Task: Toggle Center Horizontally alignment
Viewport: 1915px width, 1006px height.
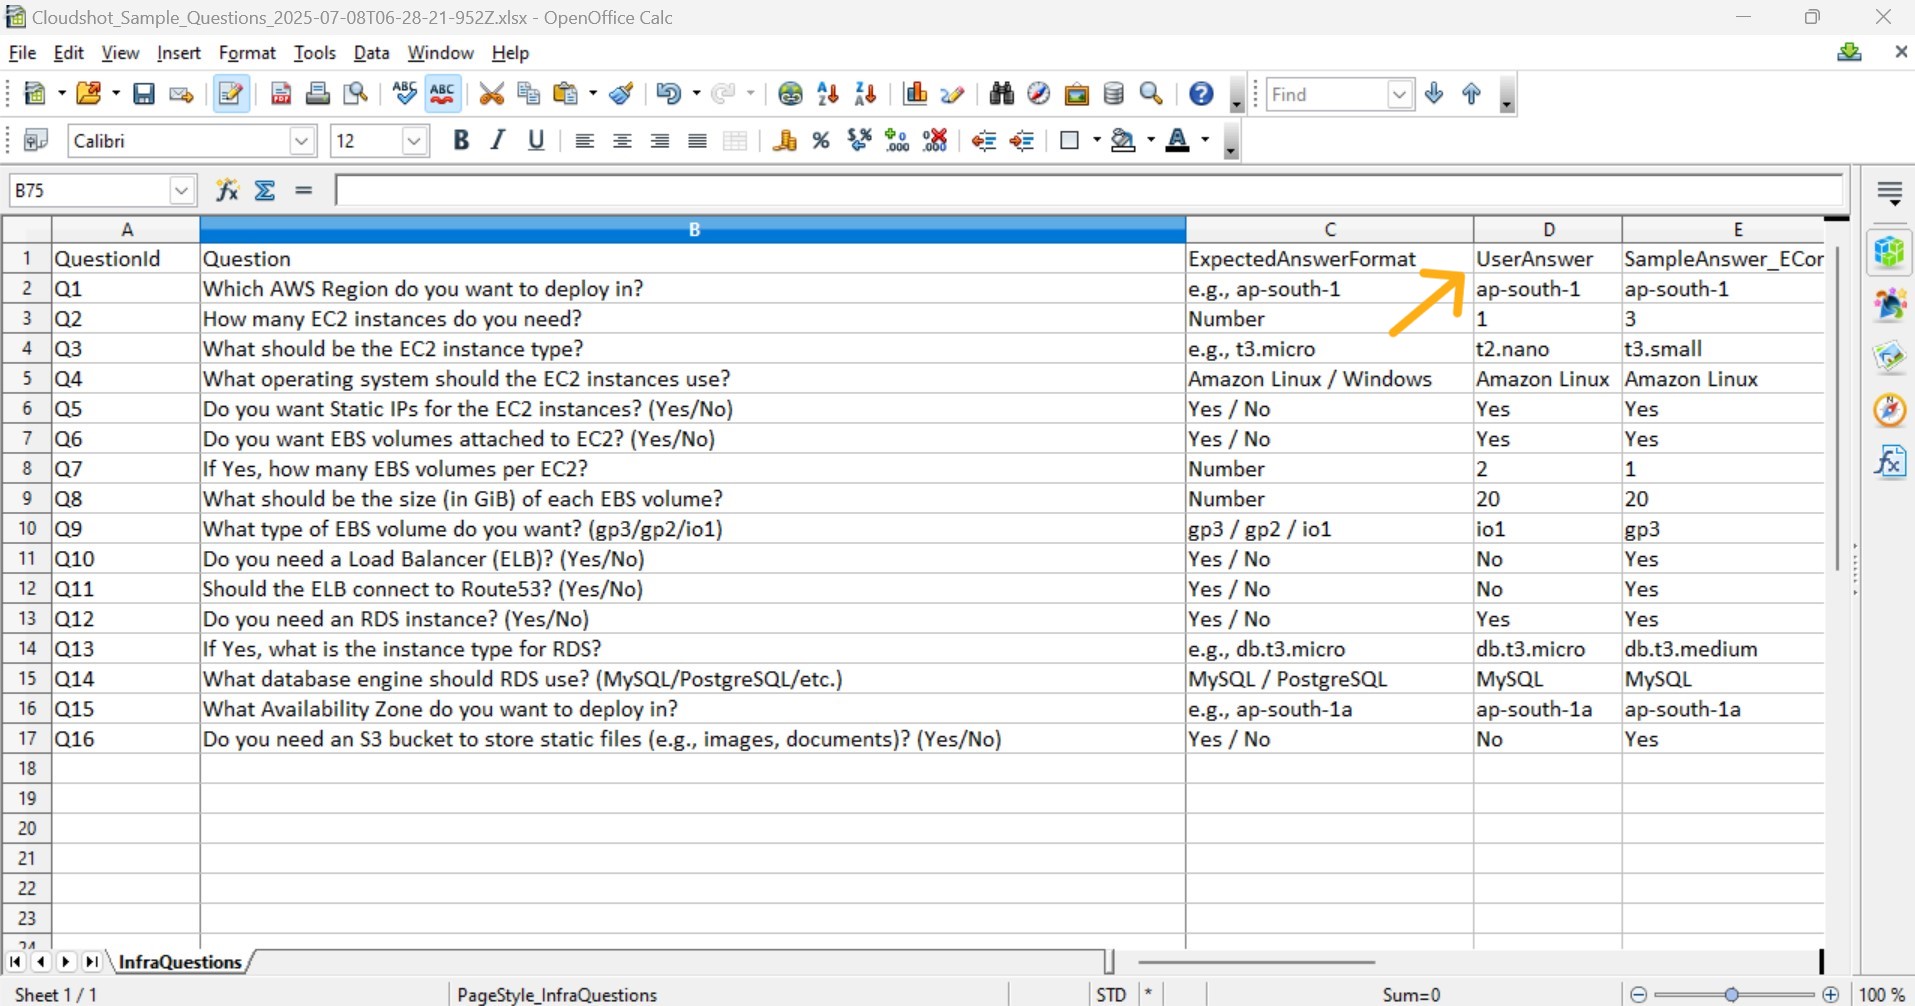Action: (x=622, y=141)
